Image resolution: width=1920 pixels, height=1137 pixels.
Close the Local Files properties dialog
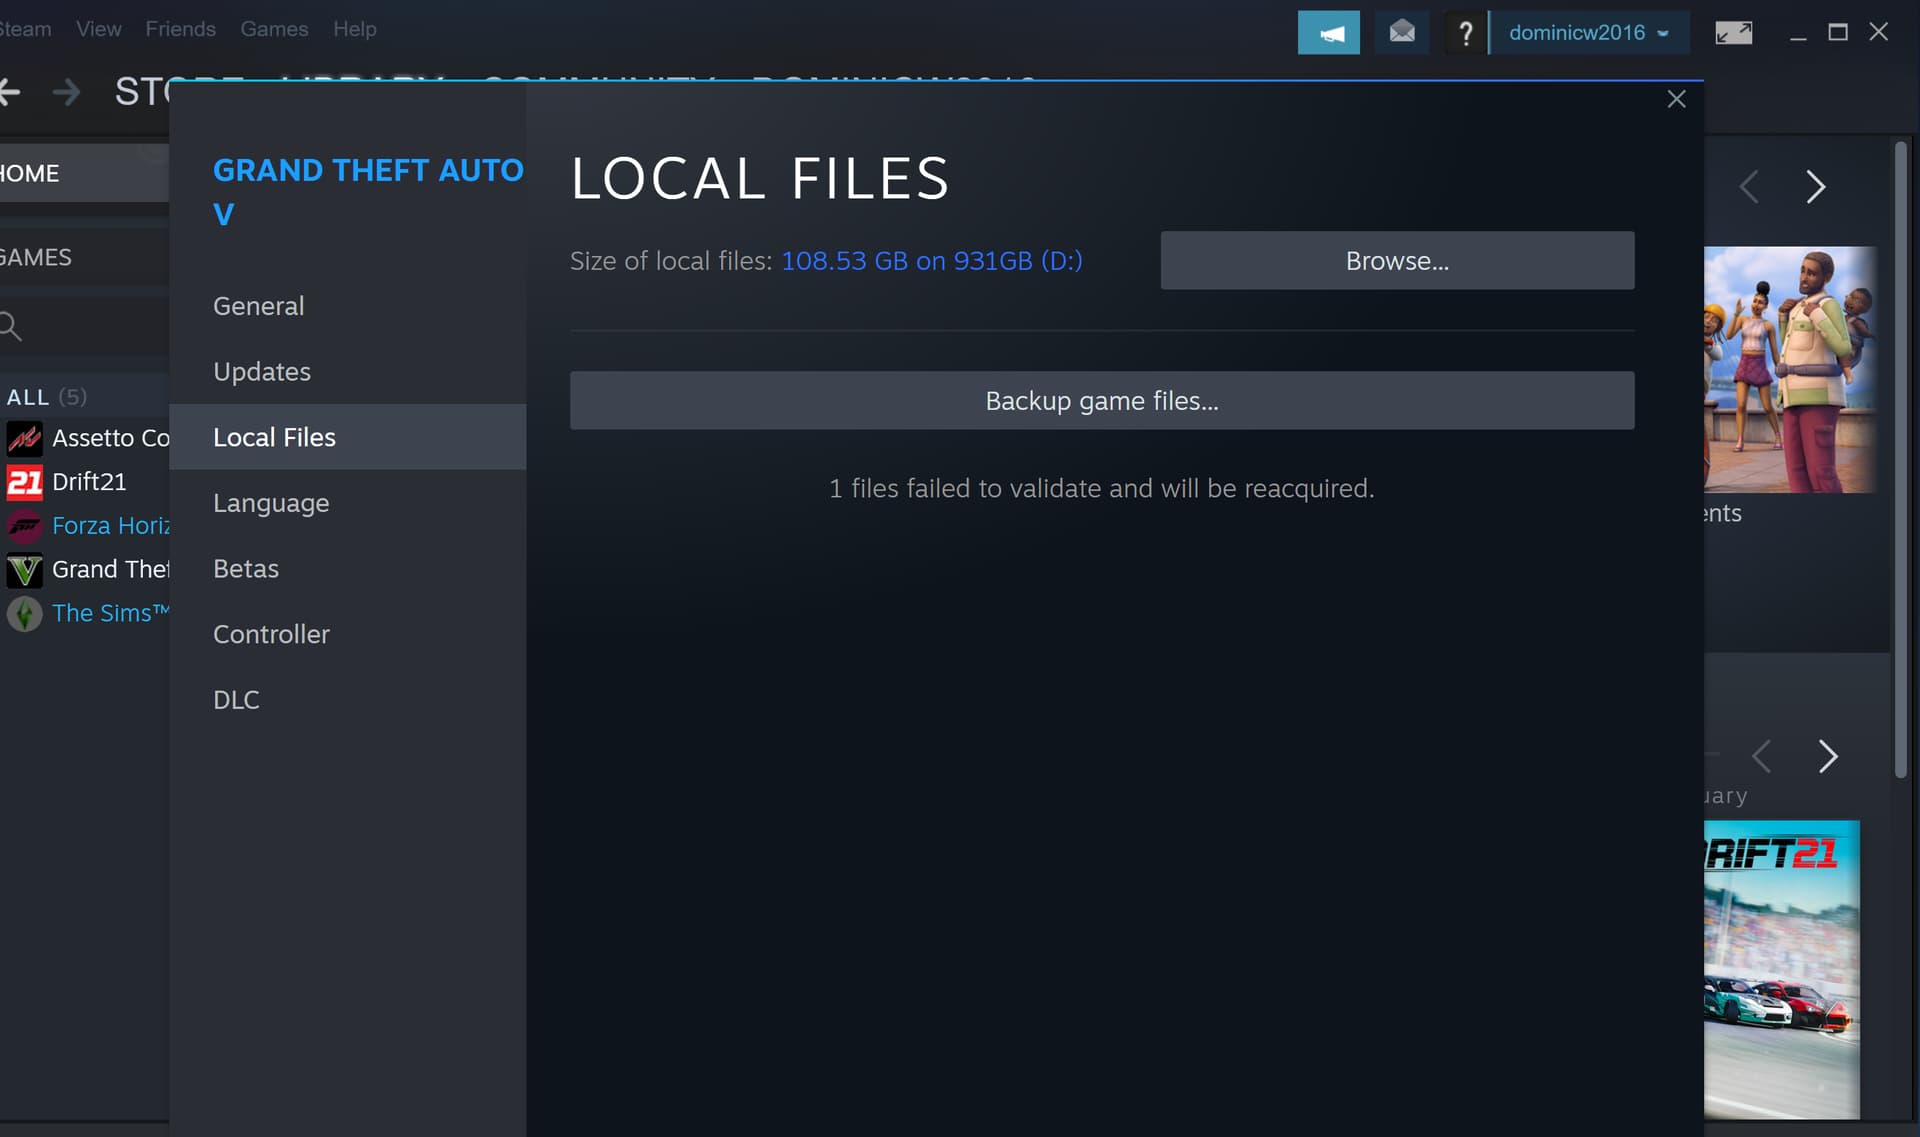(1676, 99)
